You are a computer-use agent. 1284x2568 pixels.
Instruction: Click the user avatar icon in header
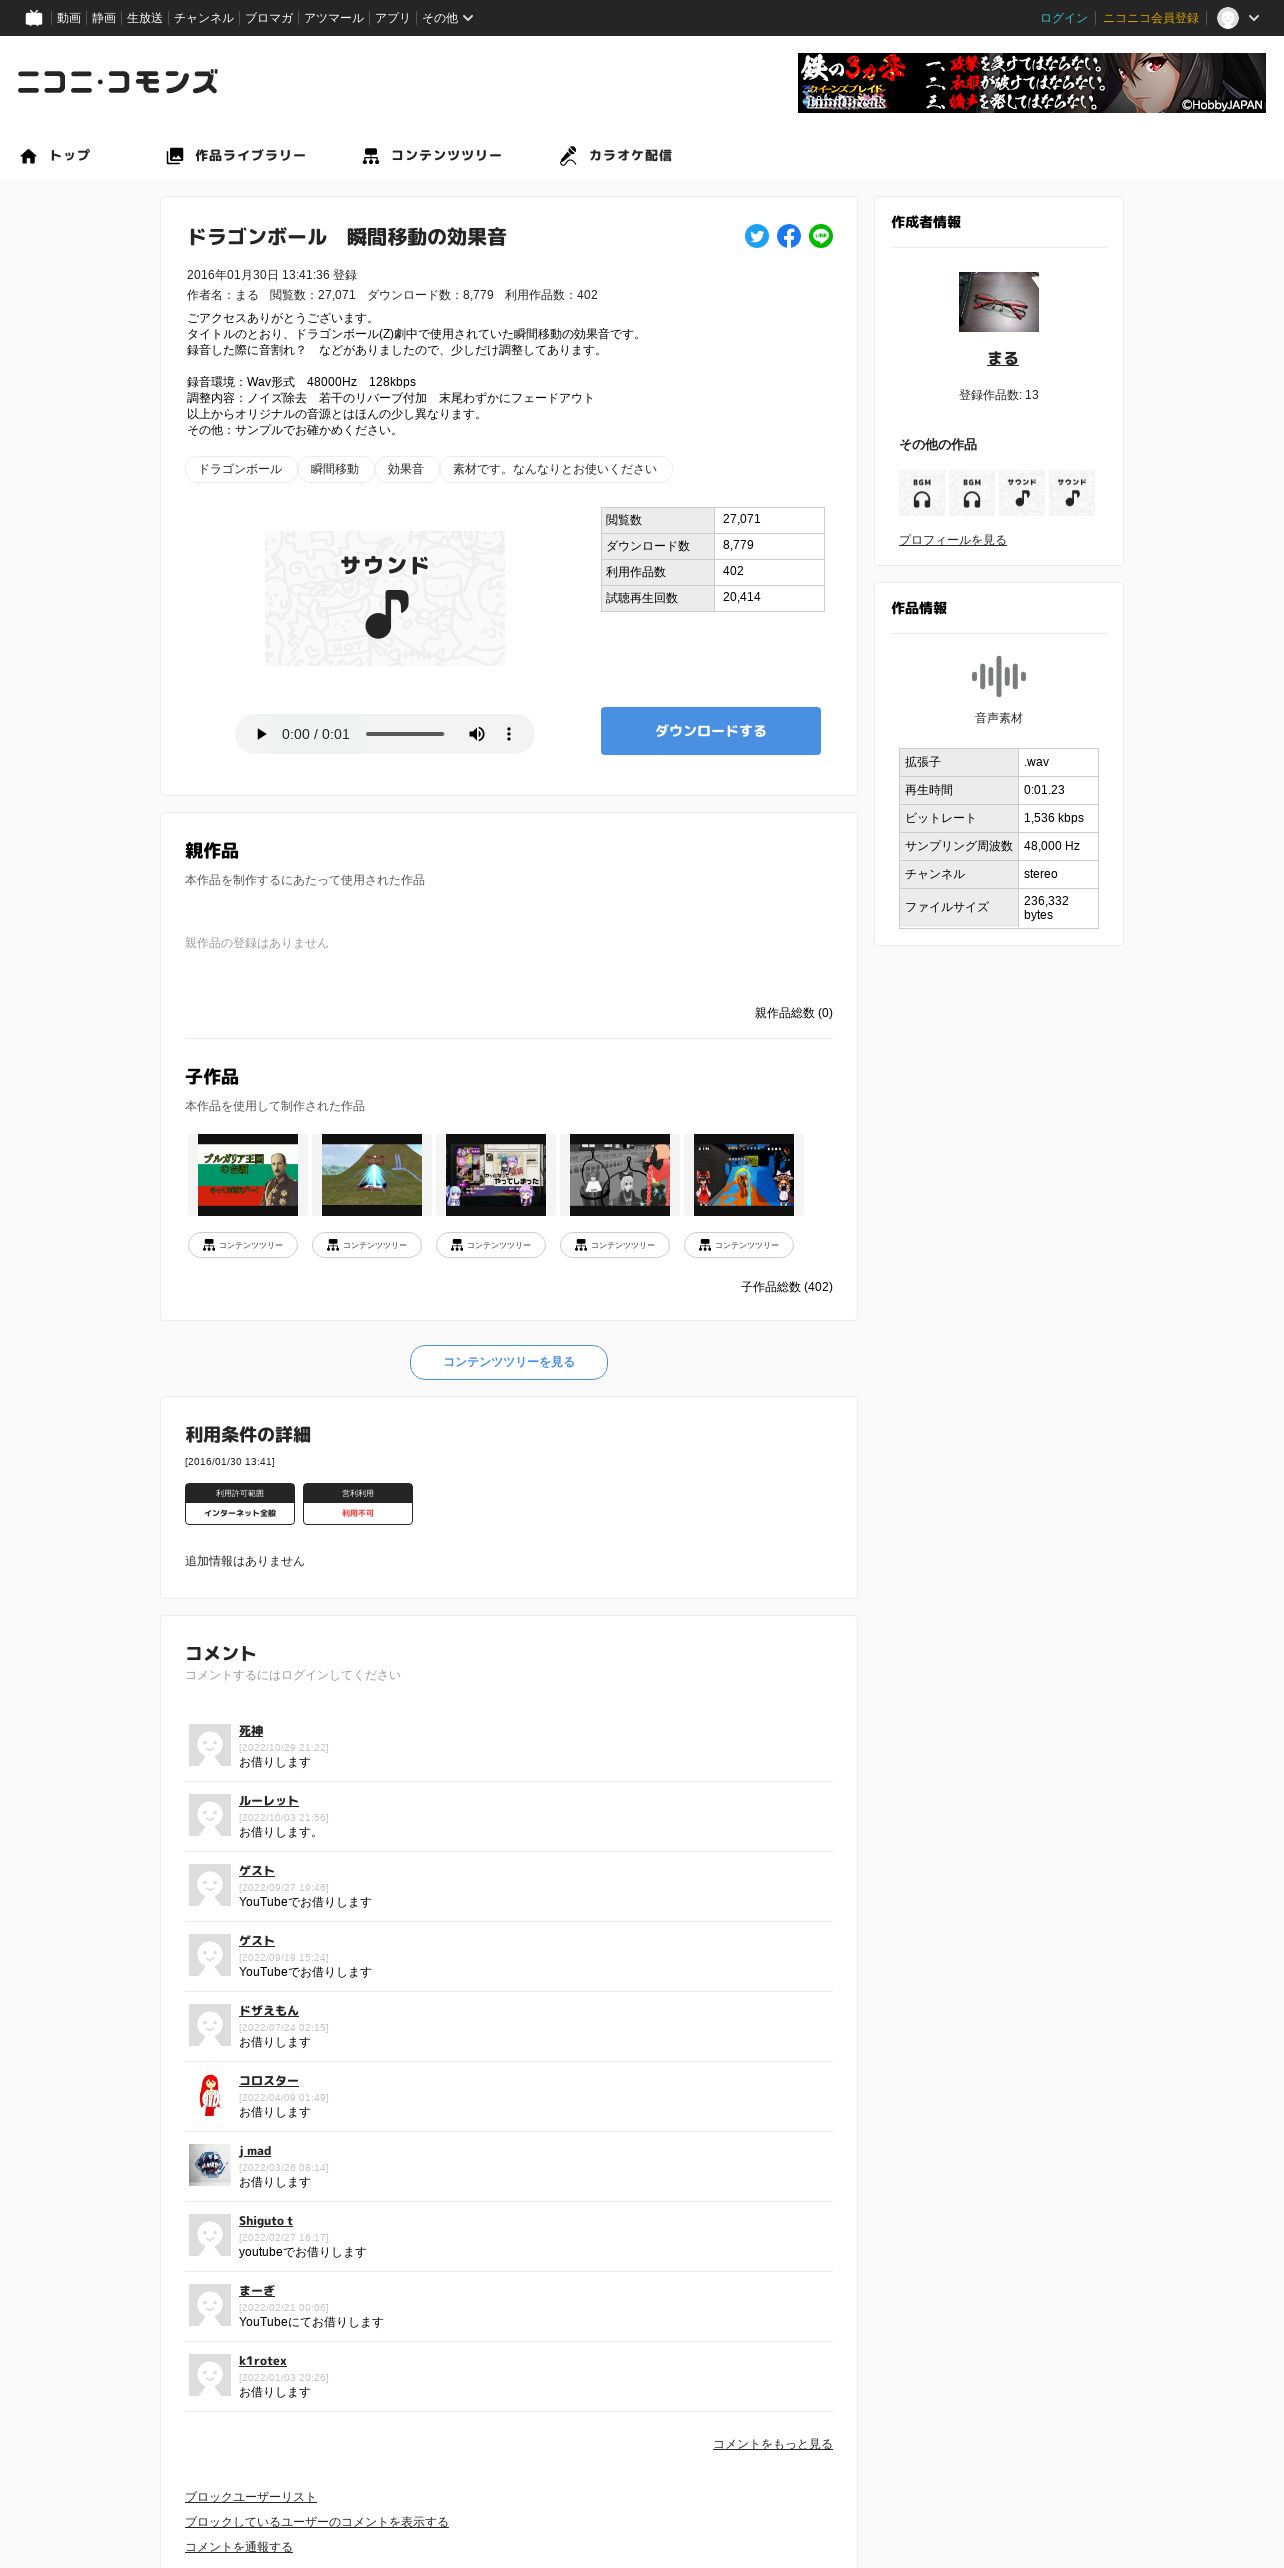click(1228, 18)
